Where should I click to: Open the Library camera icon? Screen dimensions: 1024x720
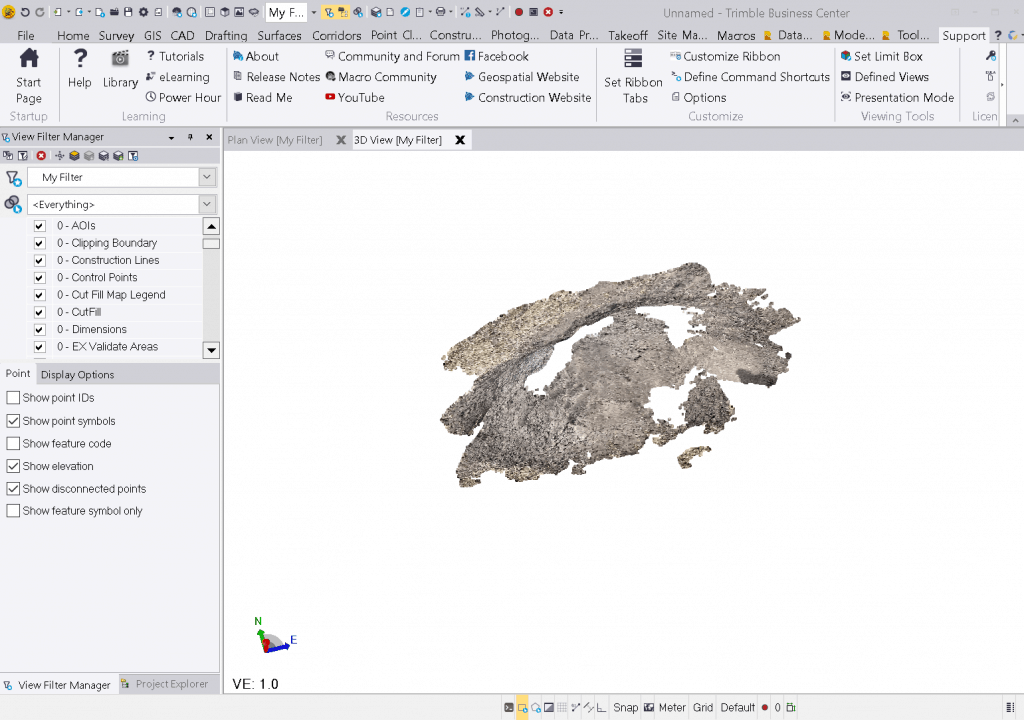(x=120, y=59)
